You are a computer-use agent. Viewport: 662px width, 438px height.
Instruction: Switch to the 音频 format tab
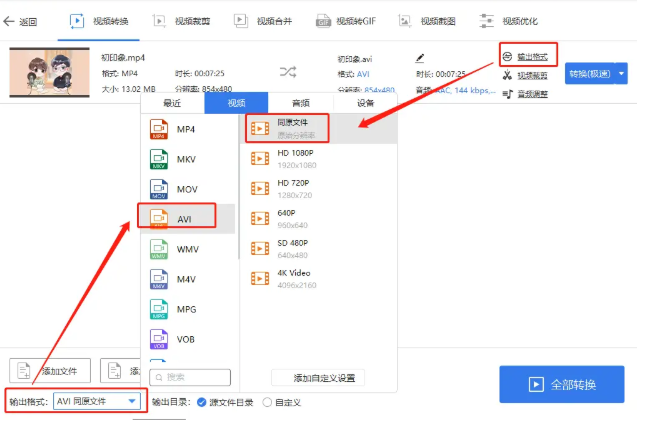(x=301, y=103)
